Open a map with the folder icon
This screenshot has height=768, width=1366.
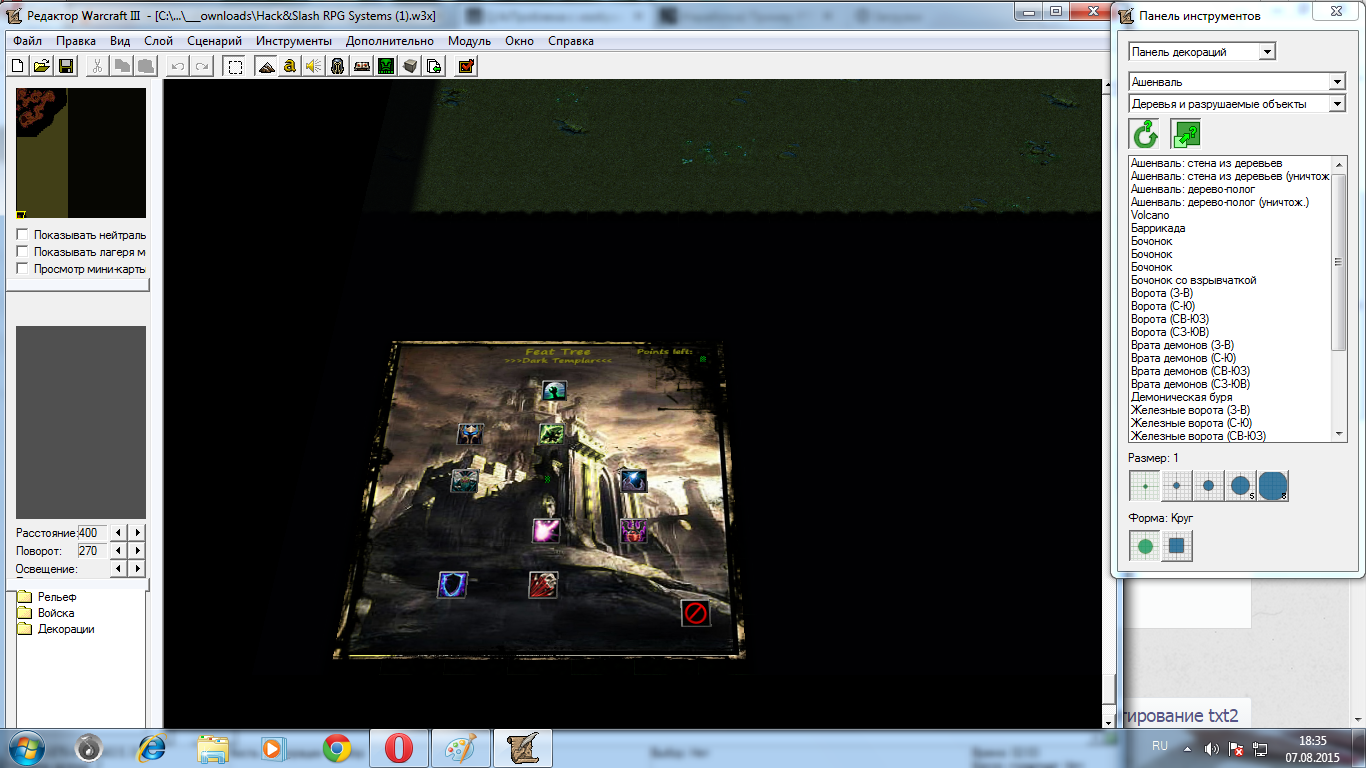(42, 66)
